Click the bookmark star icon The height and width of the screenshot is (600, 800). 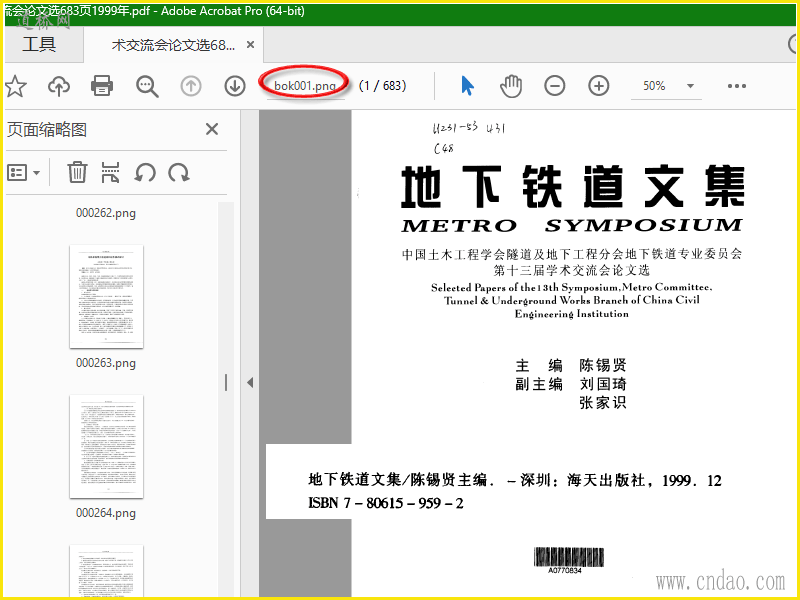[x=15, y=86]
